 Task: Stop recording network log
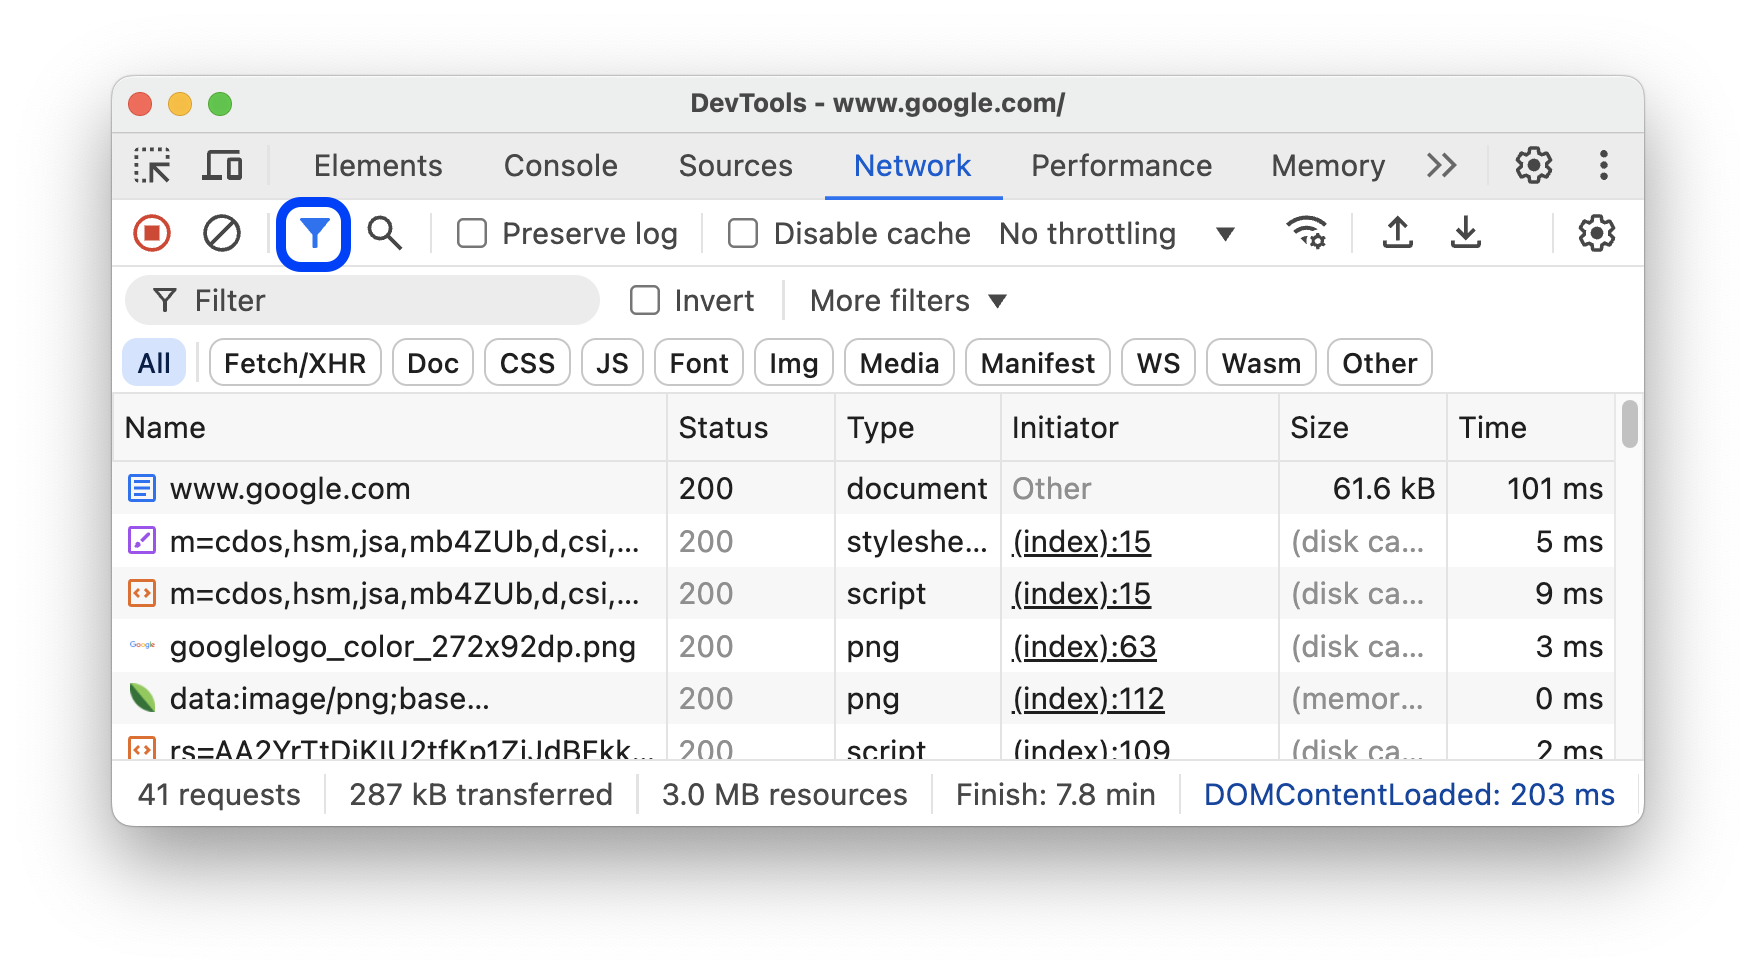coord(152,234)
